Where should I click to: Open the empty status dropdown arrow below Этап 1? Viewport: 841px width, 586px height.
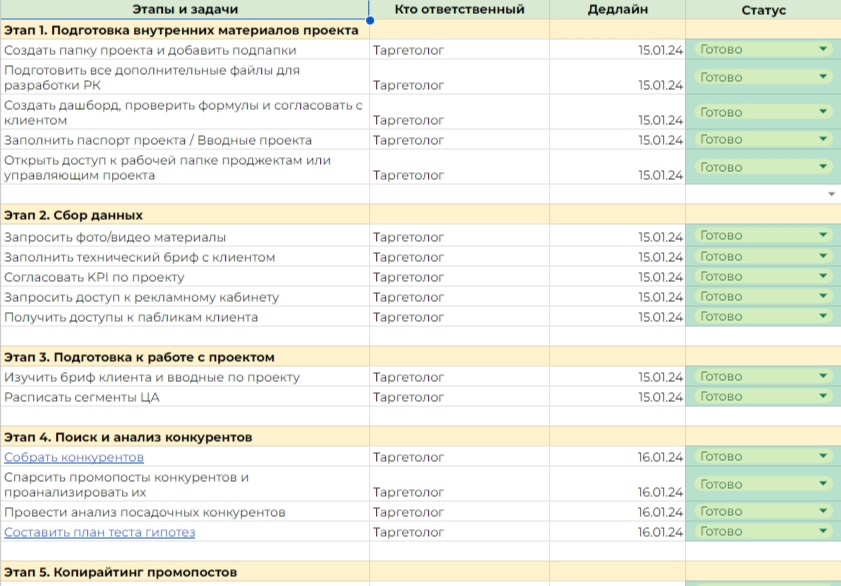[831, 194]
